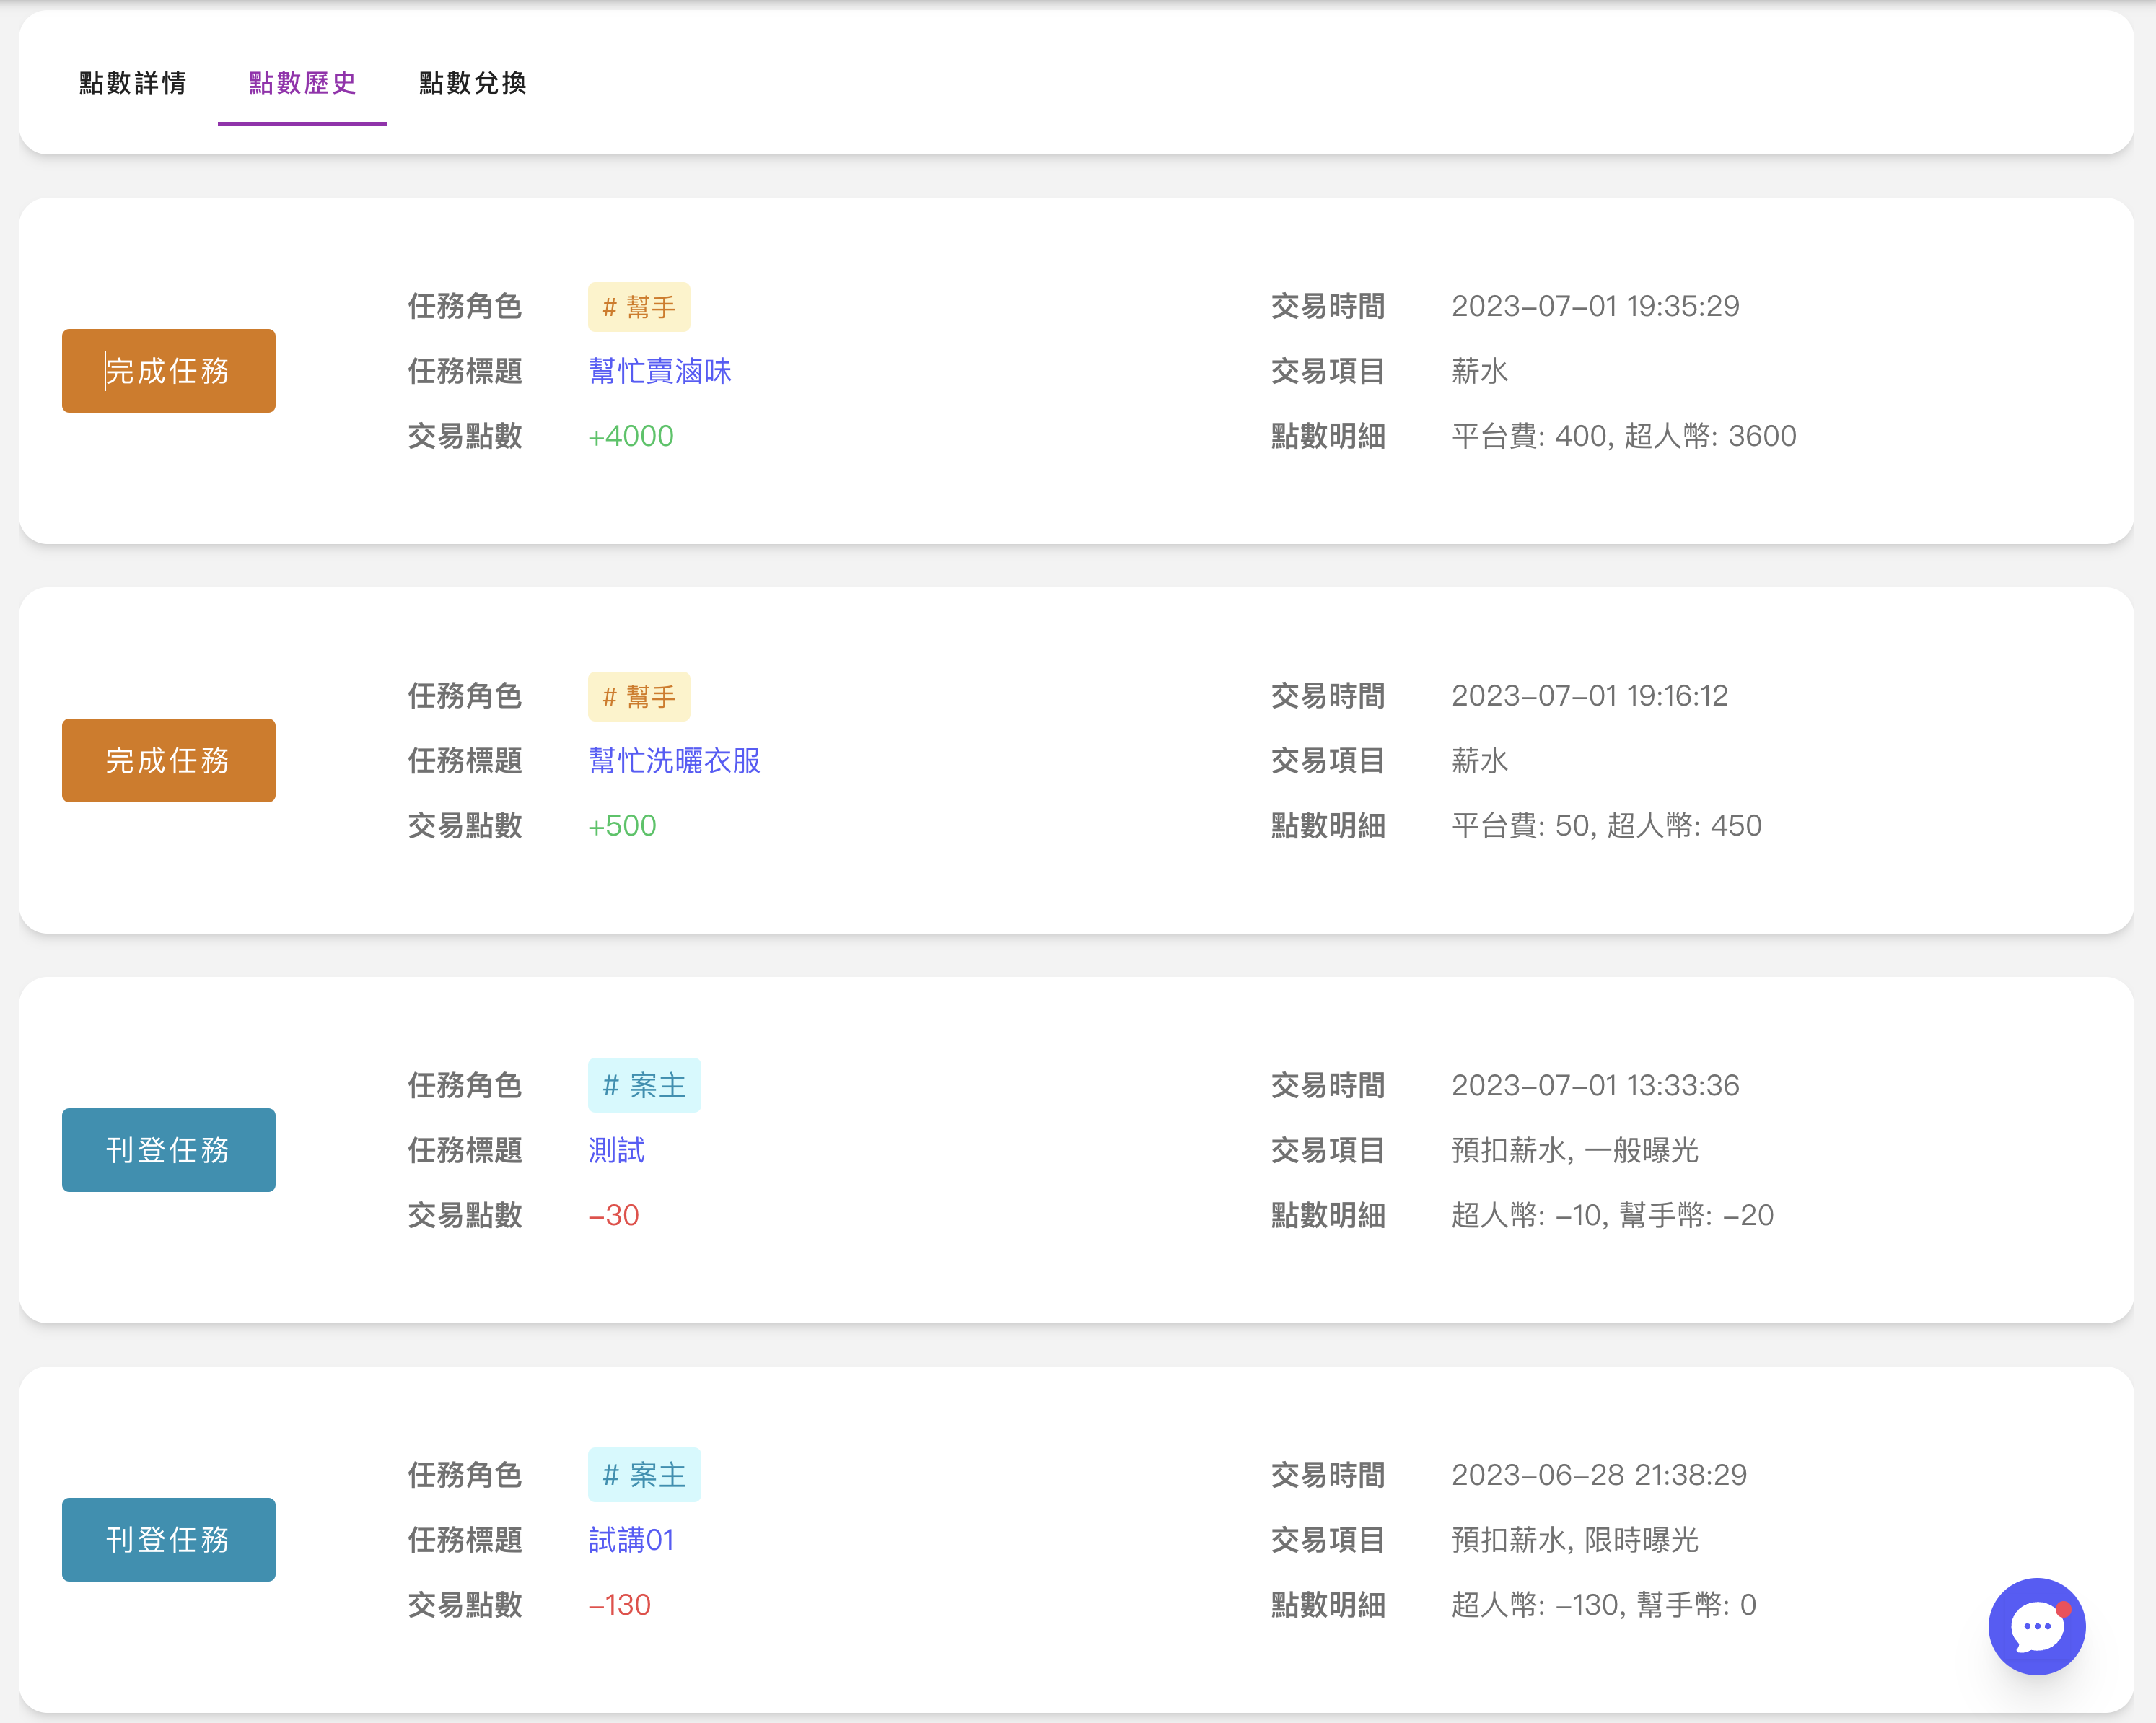Click the # 幫手 tag in first record
The image size is (2156, 1723).
pos(638,307)
